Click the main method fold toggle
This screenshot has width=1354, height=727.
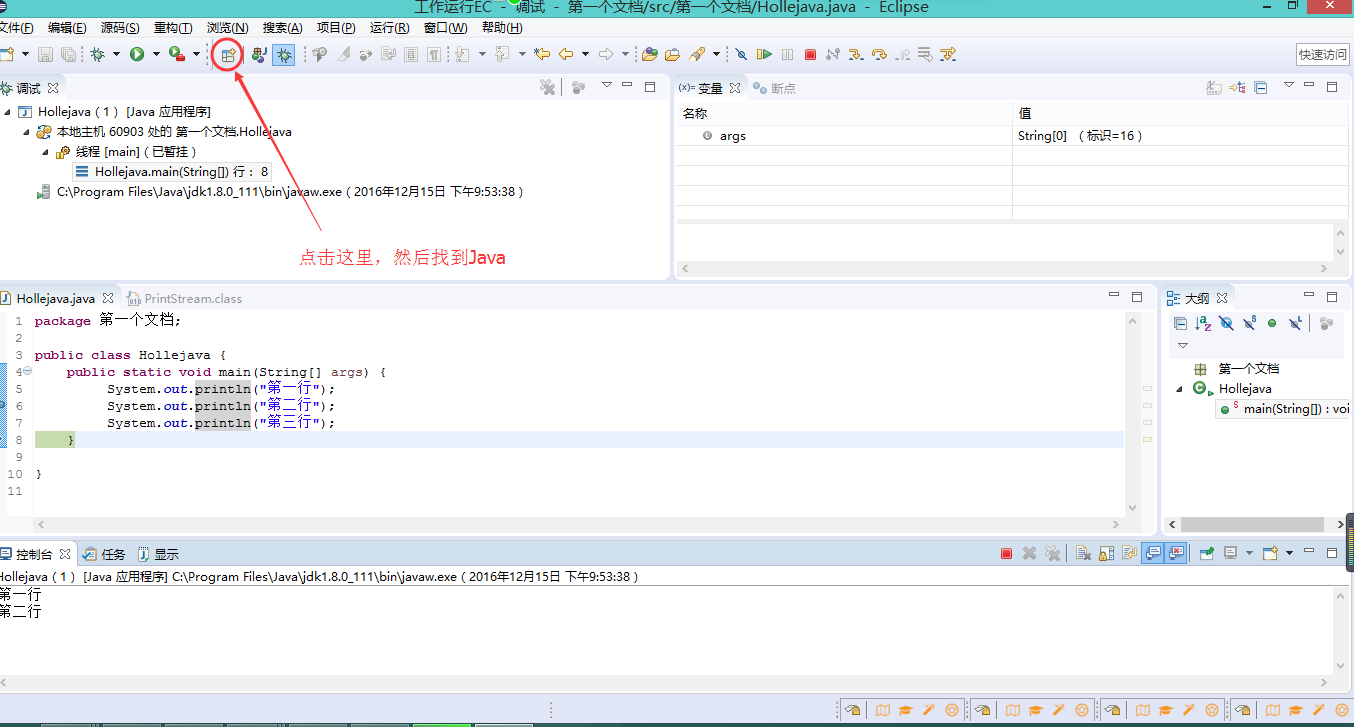pos(27,372)
